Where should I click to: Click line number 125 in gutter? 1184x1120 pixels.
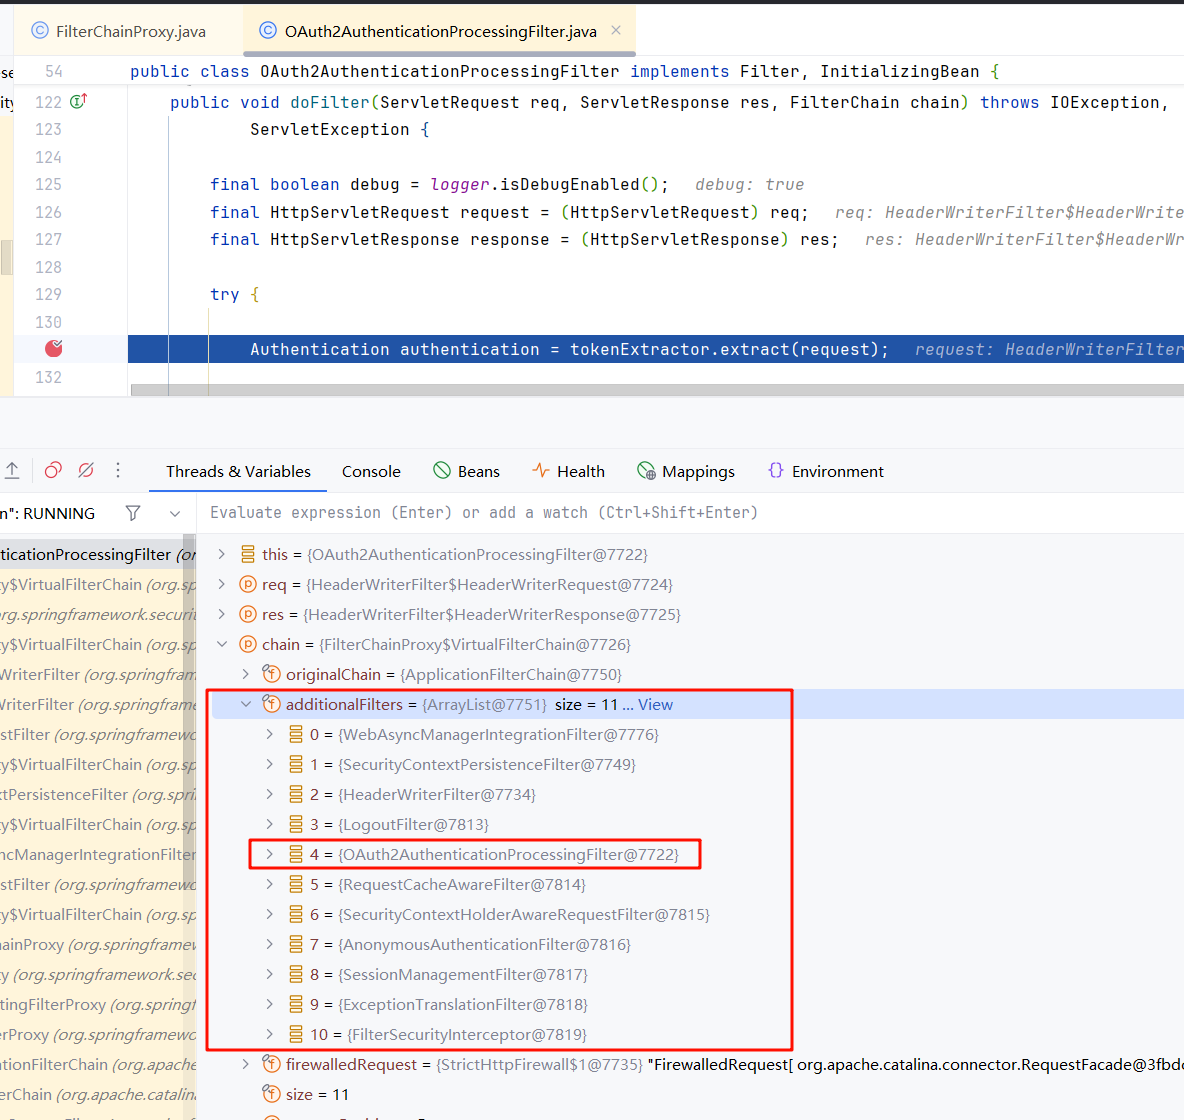pyautogui.click(x=48, y=184)
